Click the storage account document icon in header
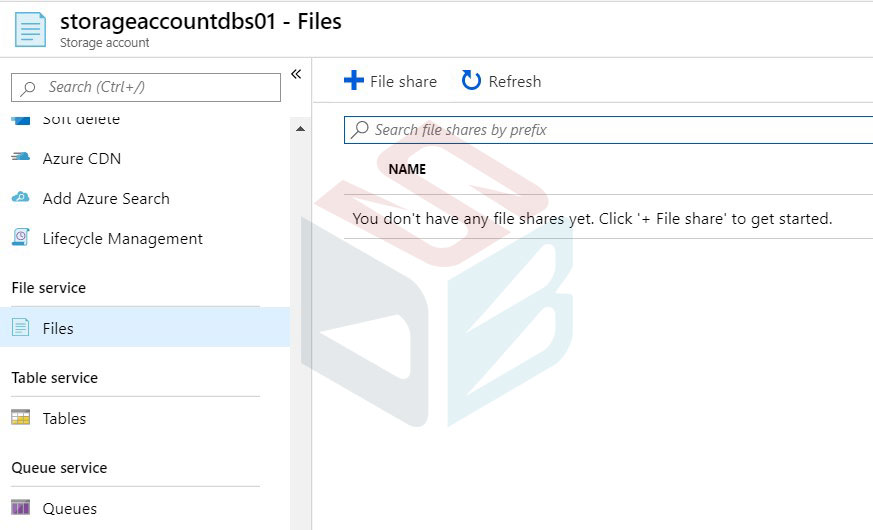The image size is (873, 530). tap(30, 30)
